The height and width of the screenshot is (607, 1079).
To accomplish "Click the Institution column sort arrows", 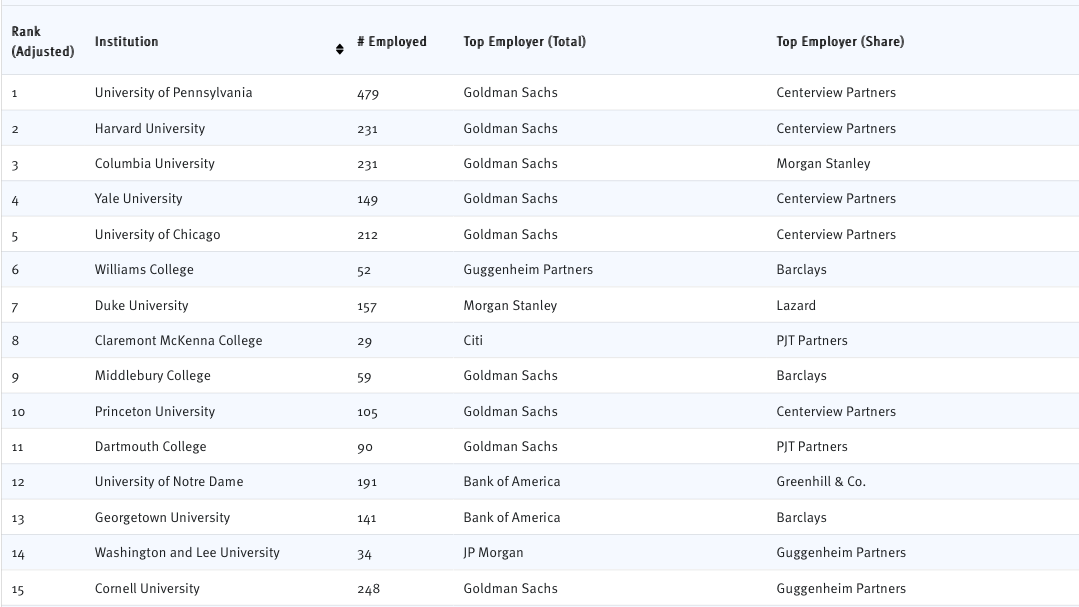I will [340, 48].
